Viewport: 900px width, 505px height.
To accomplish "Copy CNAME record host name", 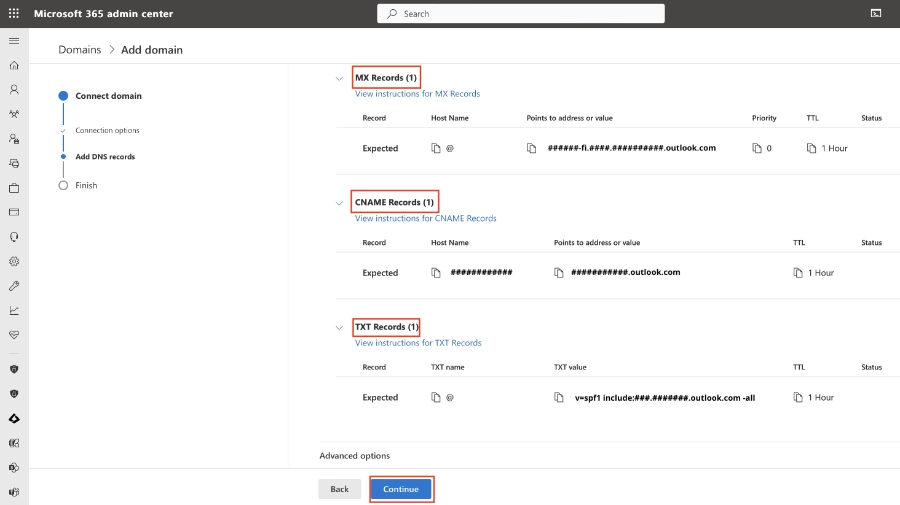I will point(436,273).
